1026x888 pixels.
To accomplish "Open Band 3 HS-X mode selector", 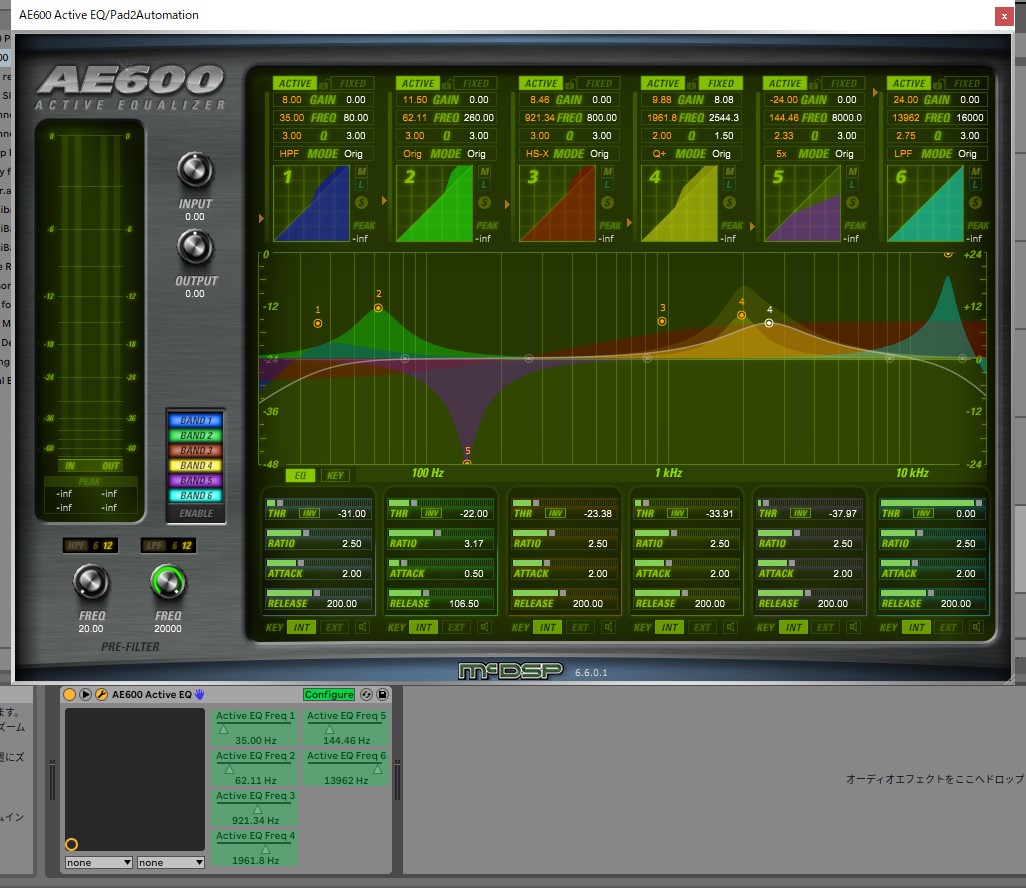I will tap(537, 154).
